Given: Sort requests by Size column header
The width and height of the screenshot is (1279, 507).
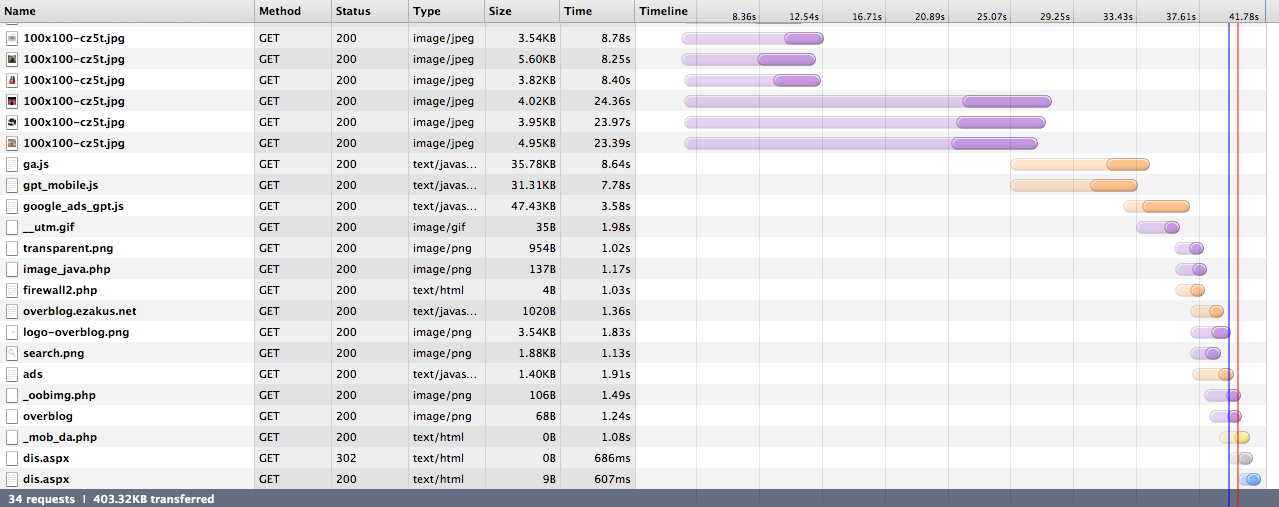Looking at the screenshot, I should 500,11.
